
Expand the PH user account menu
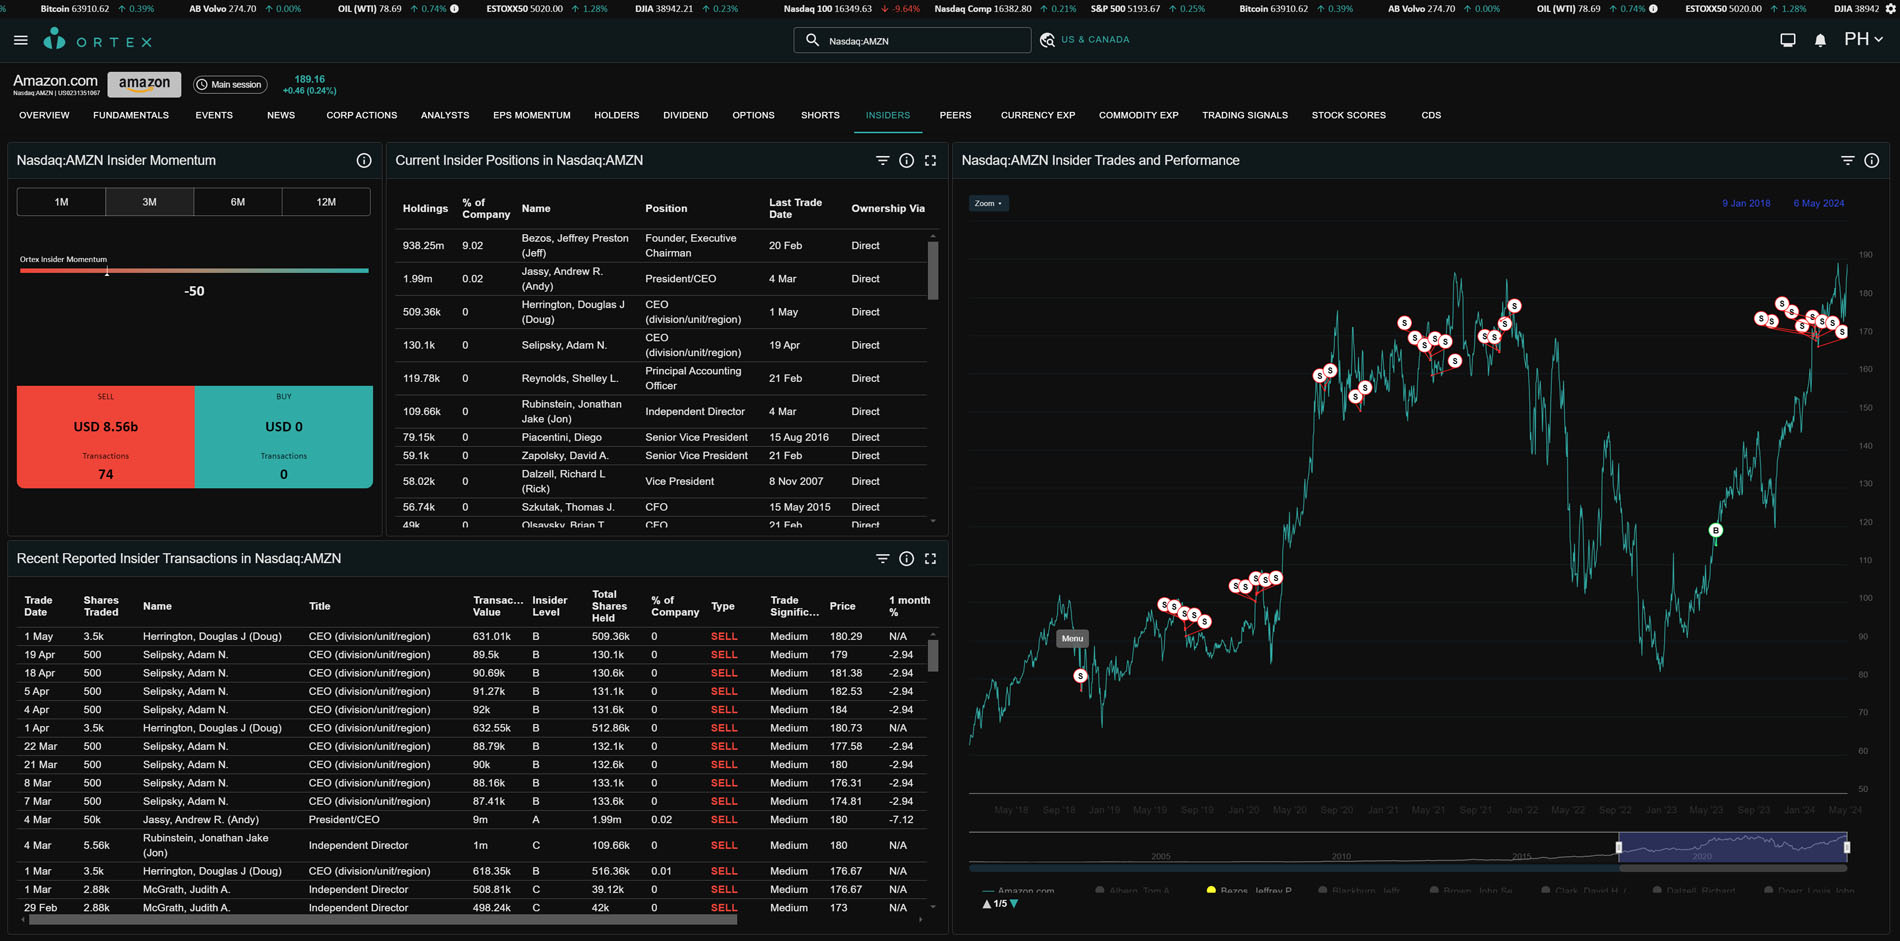coord(1863,40)
